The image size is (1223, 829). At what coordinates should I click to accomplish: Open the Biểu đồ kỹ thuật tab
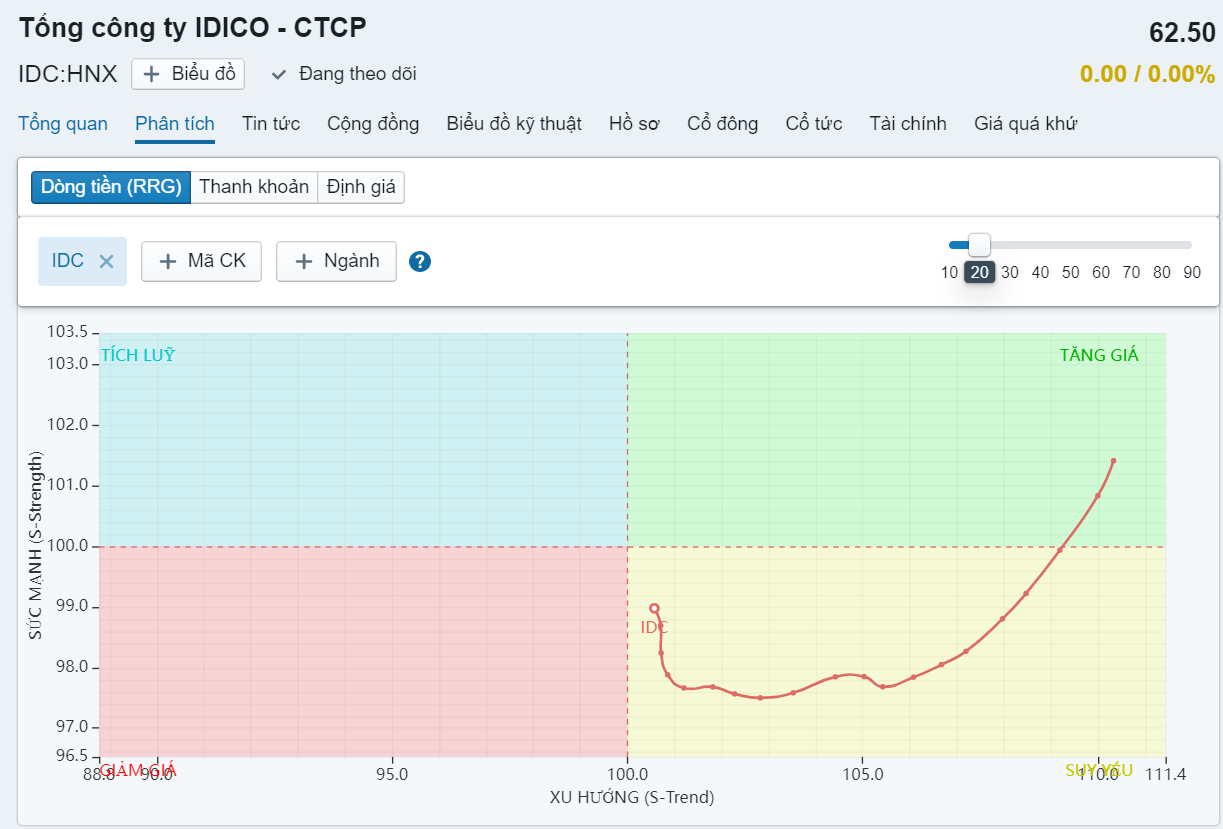[514, 124]
